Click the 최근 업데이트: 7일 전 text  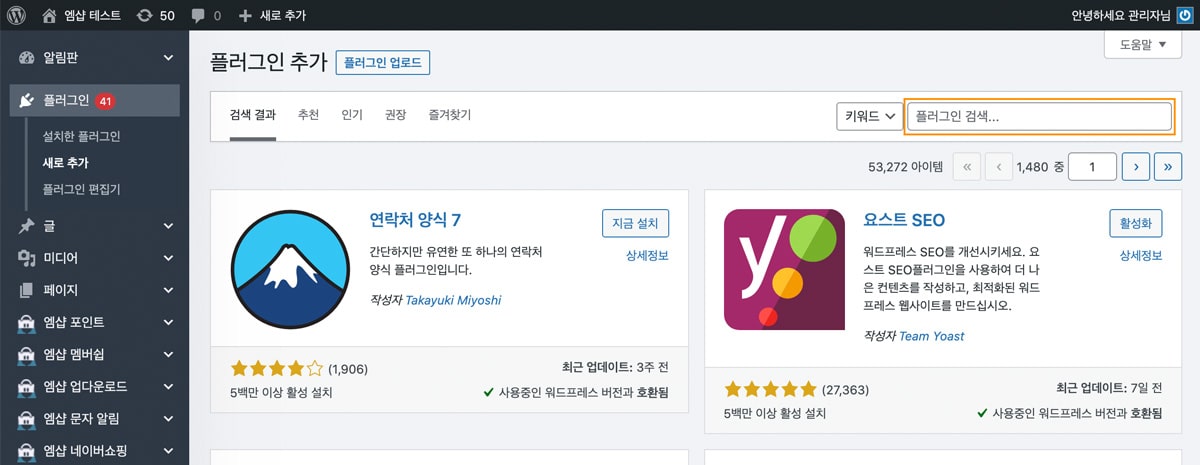point(1110,388)
